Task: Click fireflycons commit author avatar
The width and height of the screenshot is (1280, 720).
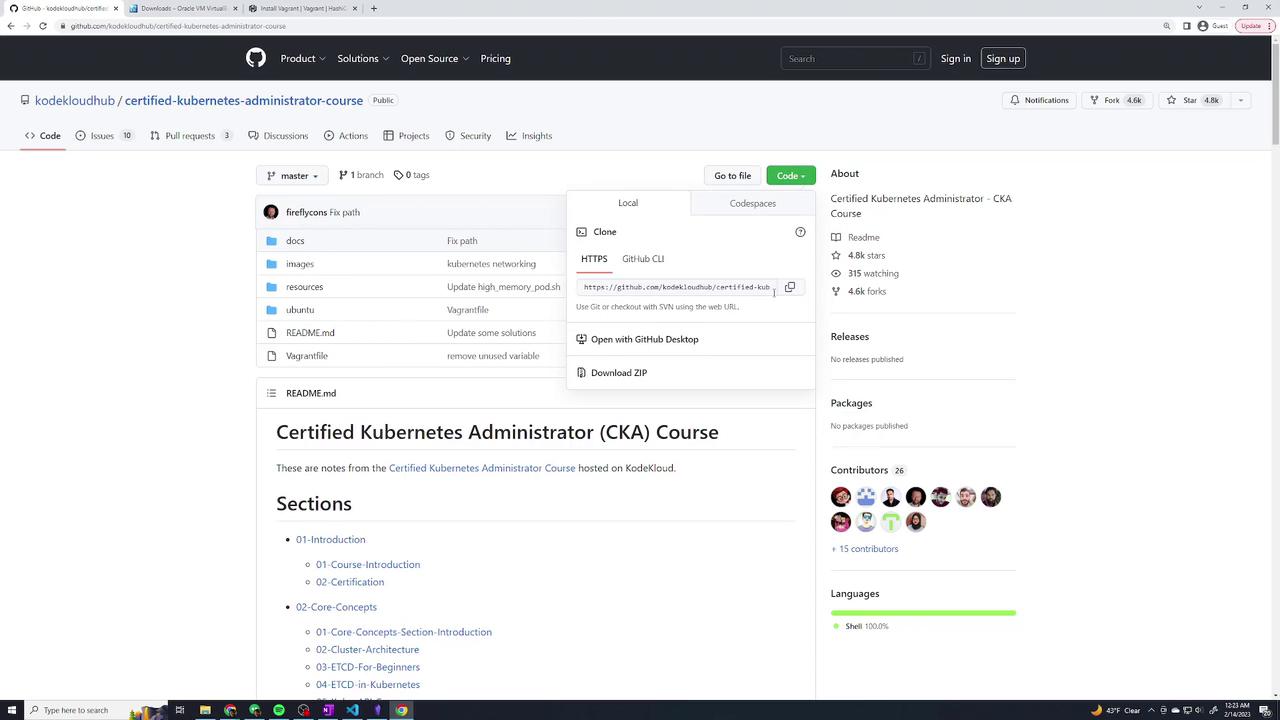Action: [271, 212]
